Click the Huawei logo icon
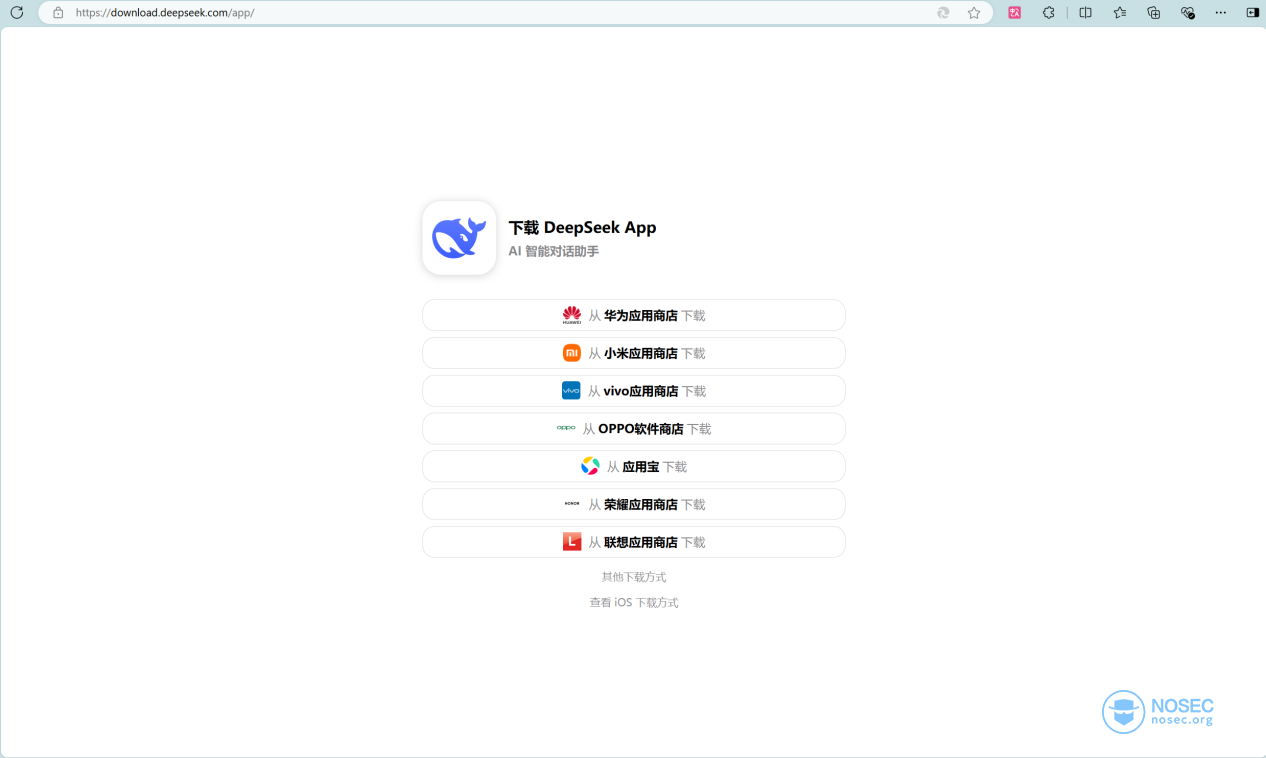1266x758 pixels. click(572, 315)
